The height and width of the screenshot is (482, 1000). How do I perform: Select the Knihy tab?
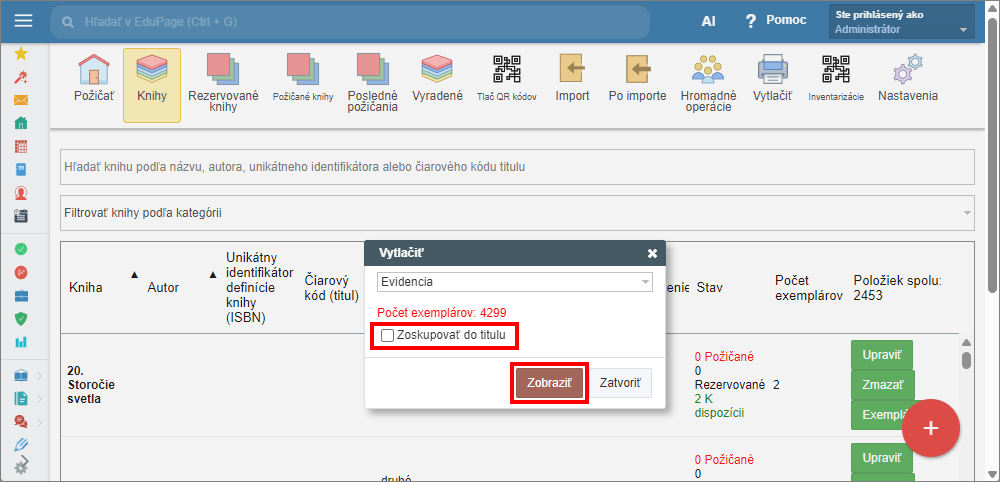[x=152, y=78]
